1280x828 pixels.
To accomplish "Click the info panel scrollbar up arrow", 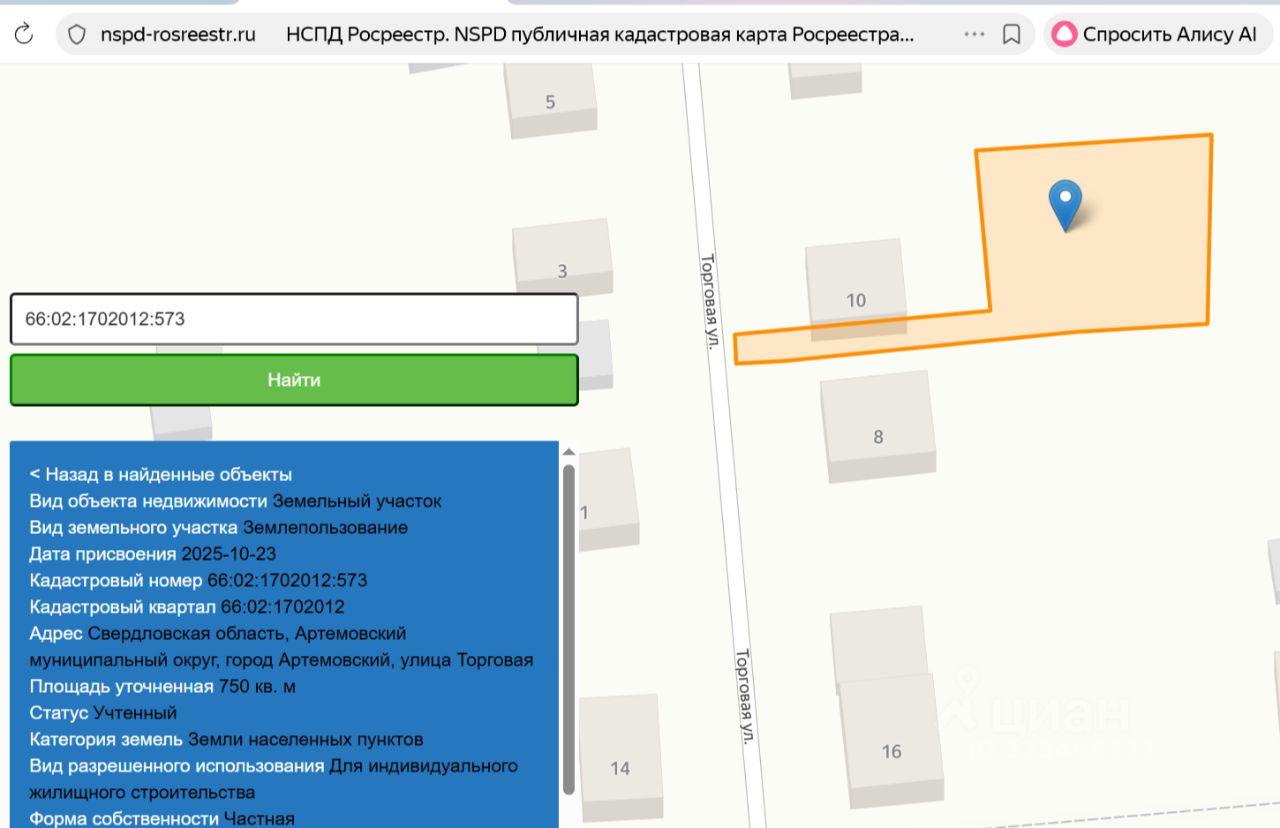I will 569,451.
